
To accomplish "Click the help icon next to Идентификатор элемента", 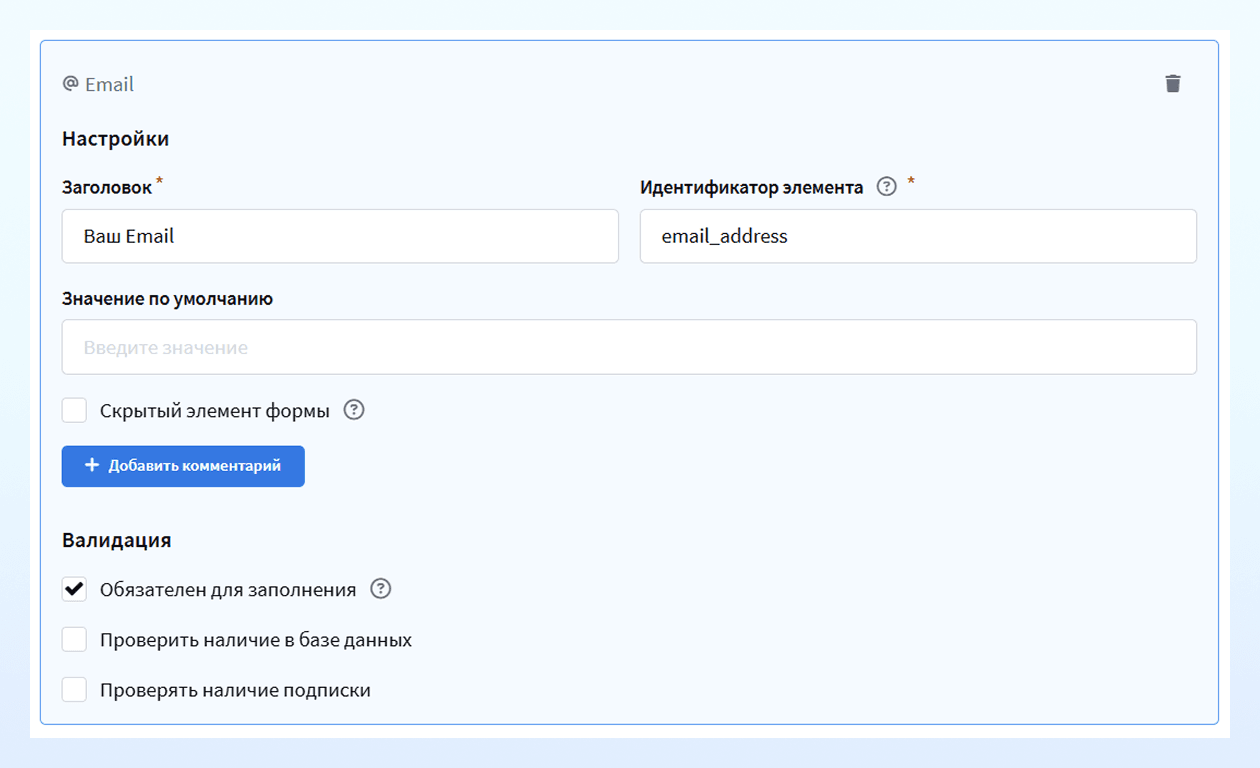I will coord(886,187).
